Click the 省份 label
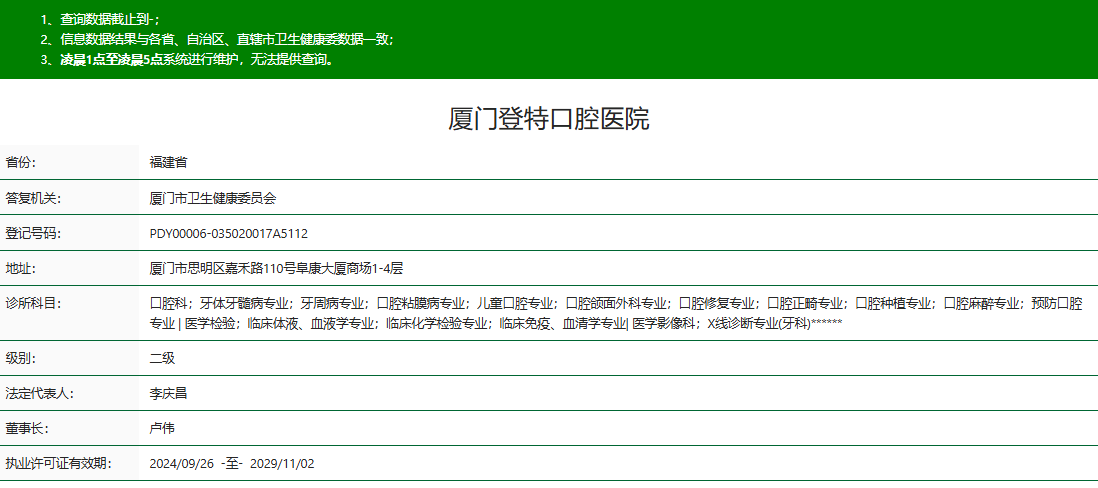Screen dimensions: 1098x488 click(x=20, y=162)
